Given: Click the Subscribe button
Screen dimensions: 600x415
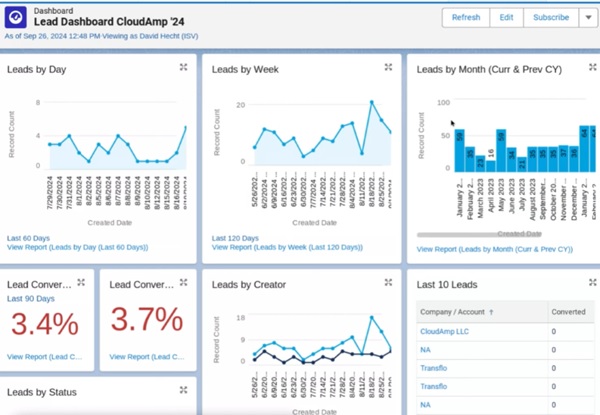Looking at the screenshot, I should point(550,17).
